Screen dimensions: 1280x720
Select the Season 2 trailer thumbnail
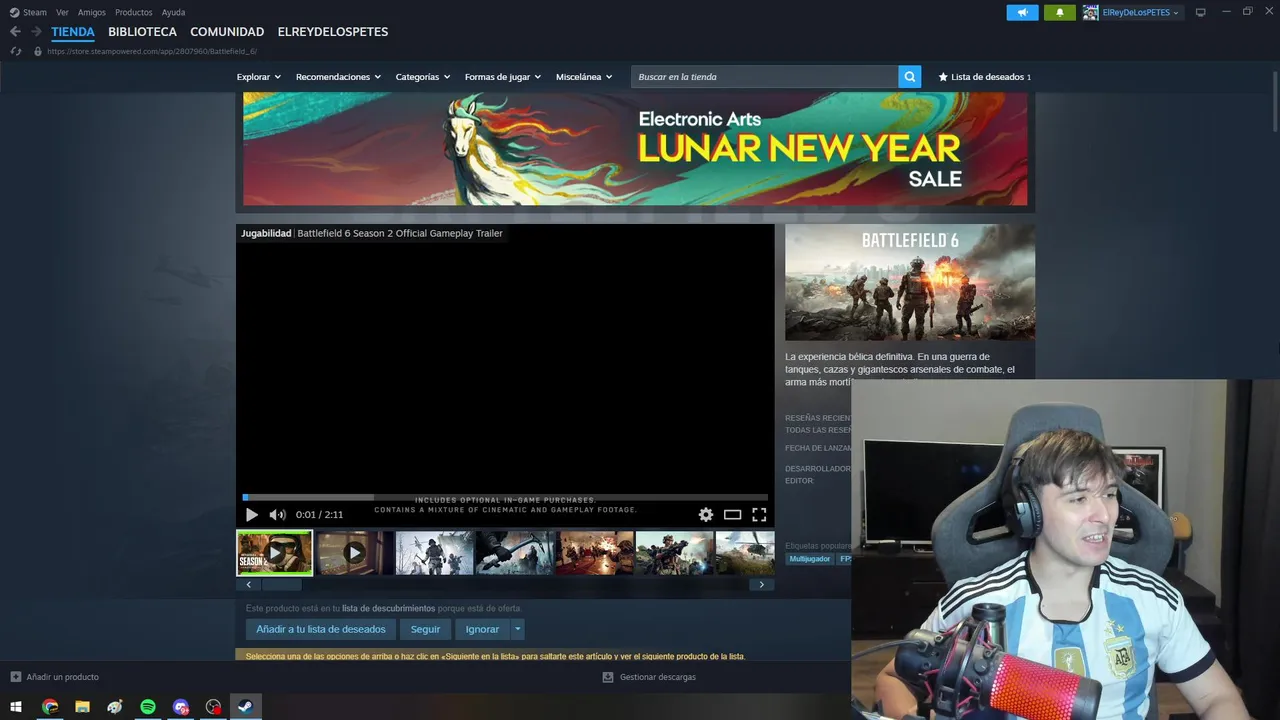[274, 553]
